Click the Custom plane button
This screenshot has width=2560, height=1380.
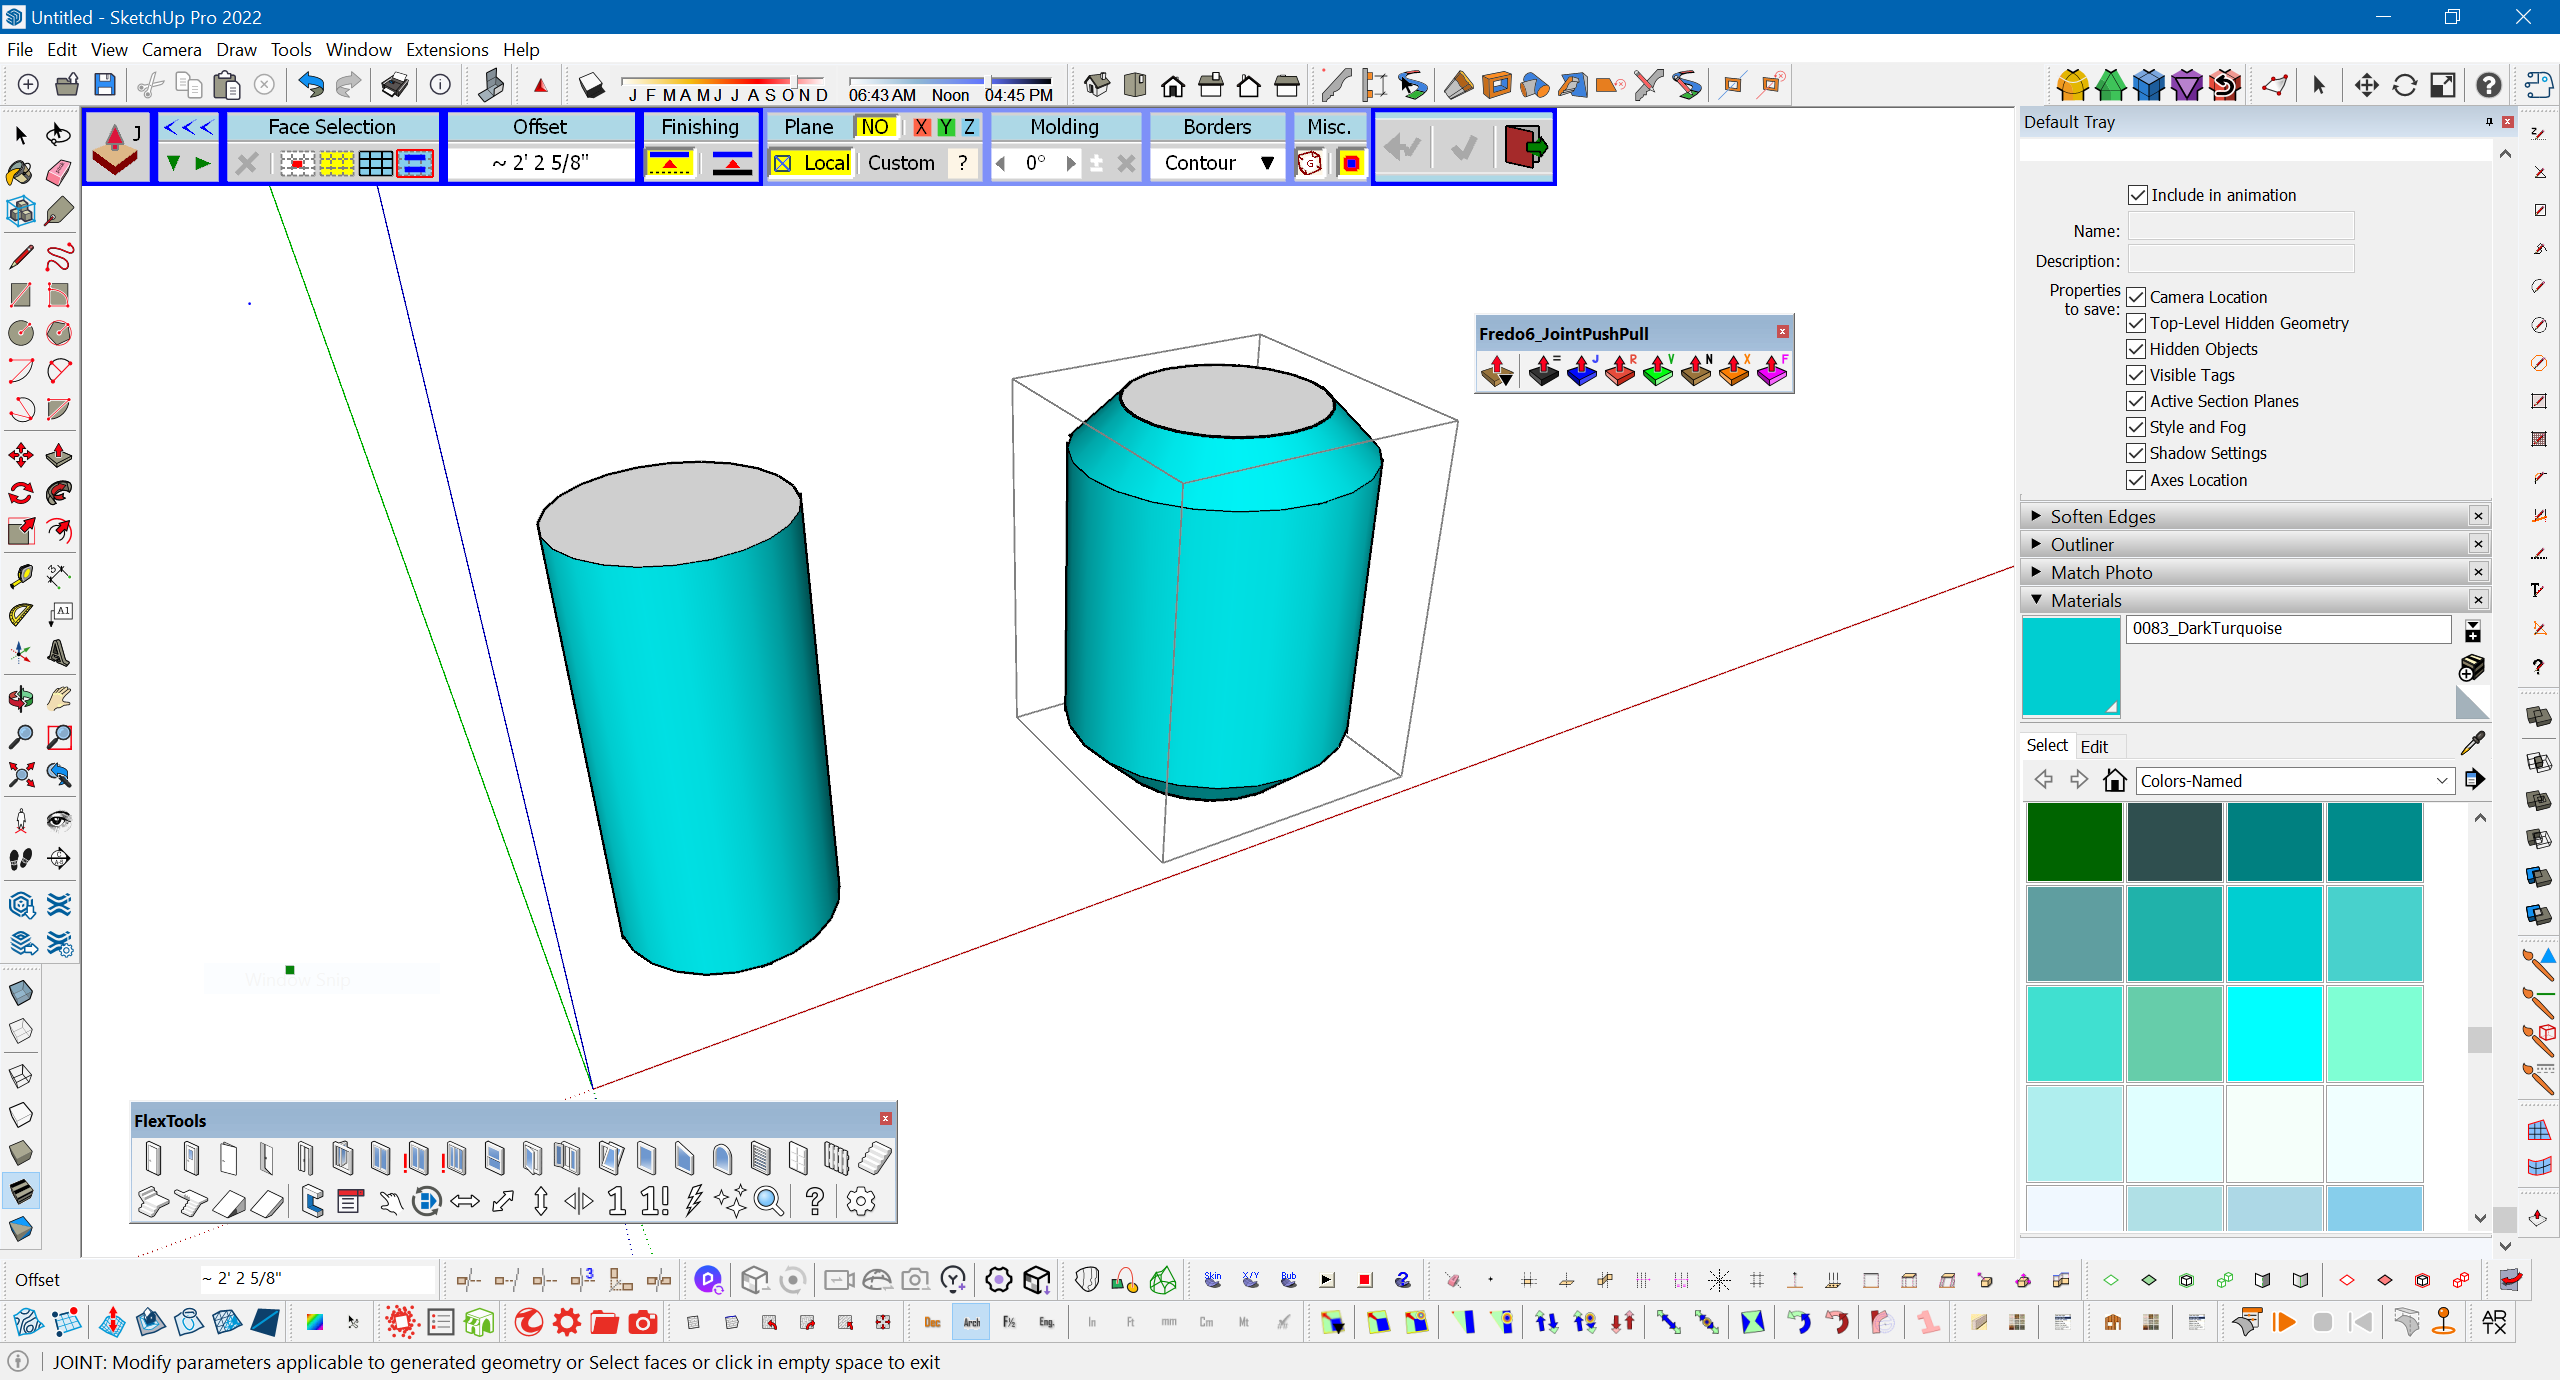900,163
